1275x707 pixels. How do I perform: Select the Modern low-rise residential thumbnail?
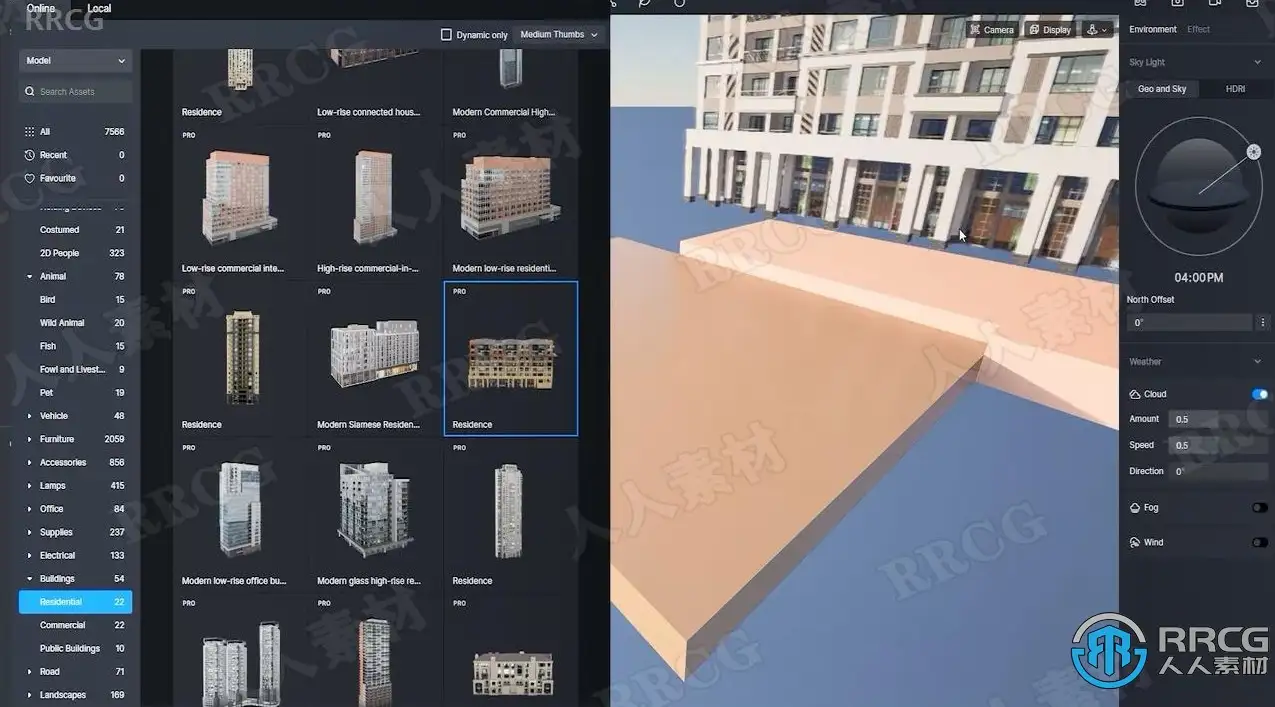click(x=511, y=203)
